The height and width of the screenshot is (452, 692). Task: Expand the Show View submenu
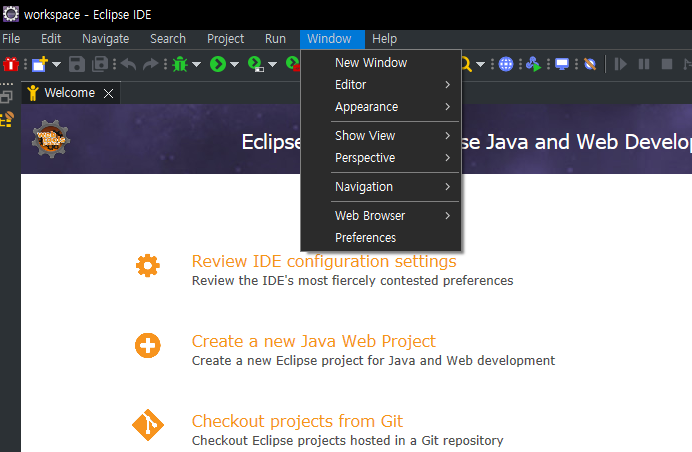(381, 136)
